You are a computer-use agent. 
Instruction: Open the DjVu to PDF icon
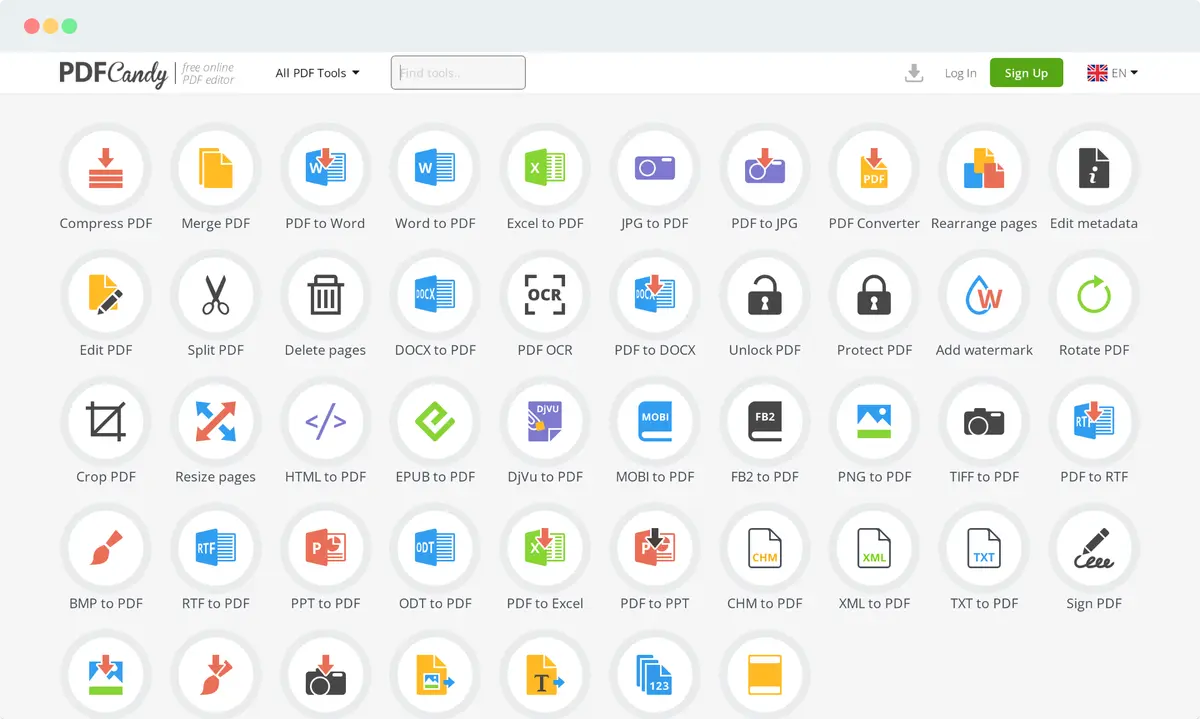click(545, 421)
